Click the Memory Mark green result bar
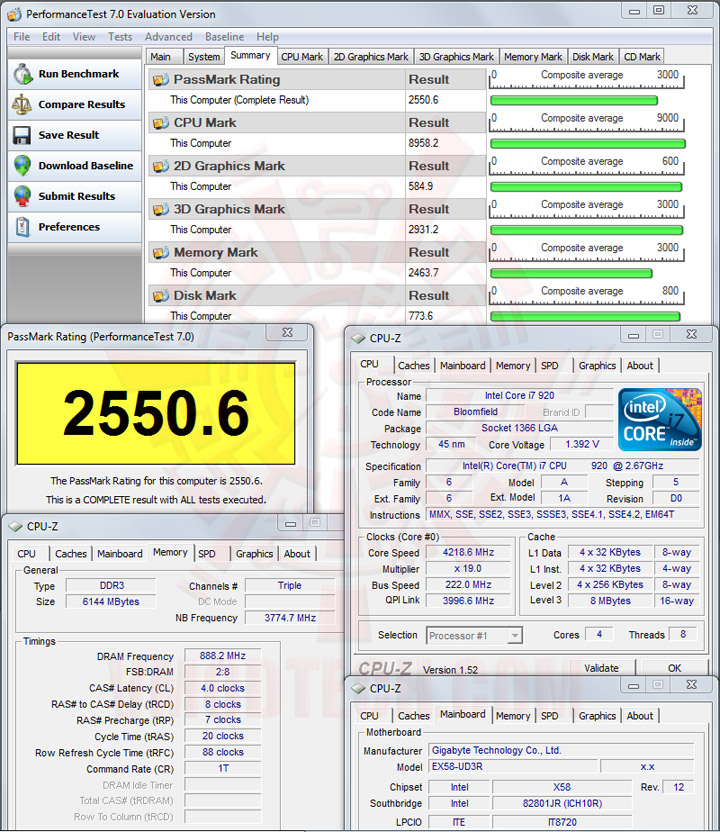 pos(571,273)
